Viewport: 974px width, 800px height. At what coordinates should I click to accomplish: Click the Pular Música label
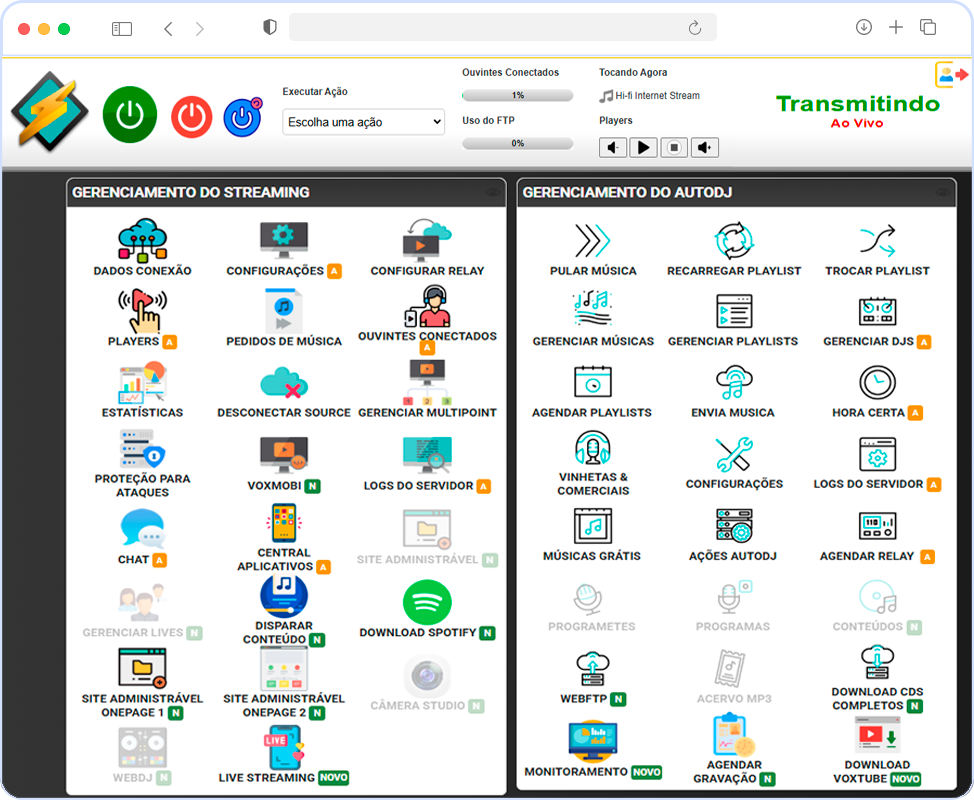click(593, 271)
